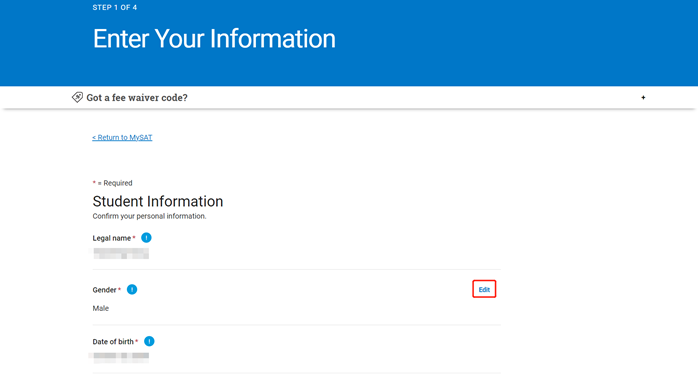698x374 pixels.
Task: Open the Legal name info icon
Action: [146, 238]
